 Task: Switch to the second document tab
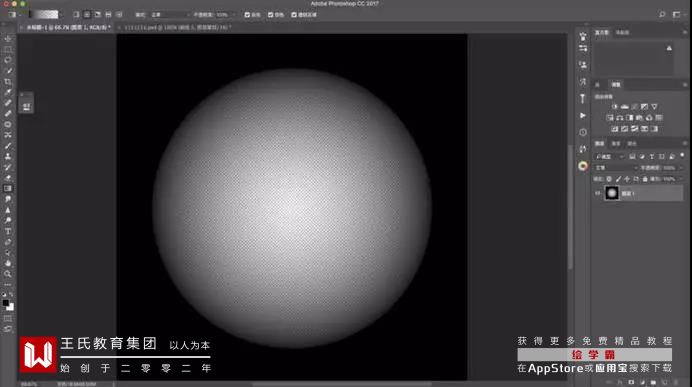coord(177,27)
